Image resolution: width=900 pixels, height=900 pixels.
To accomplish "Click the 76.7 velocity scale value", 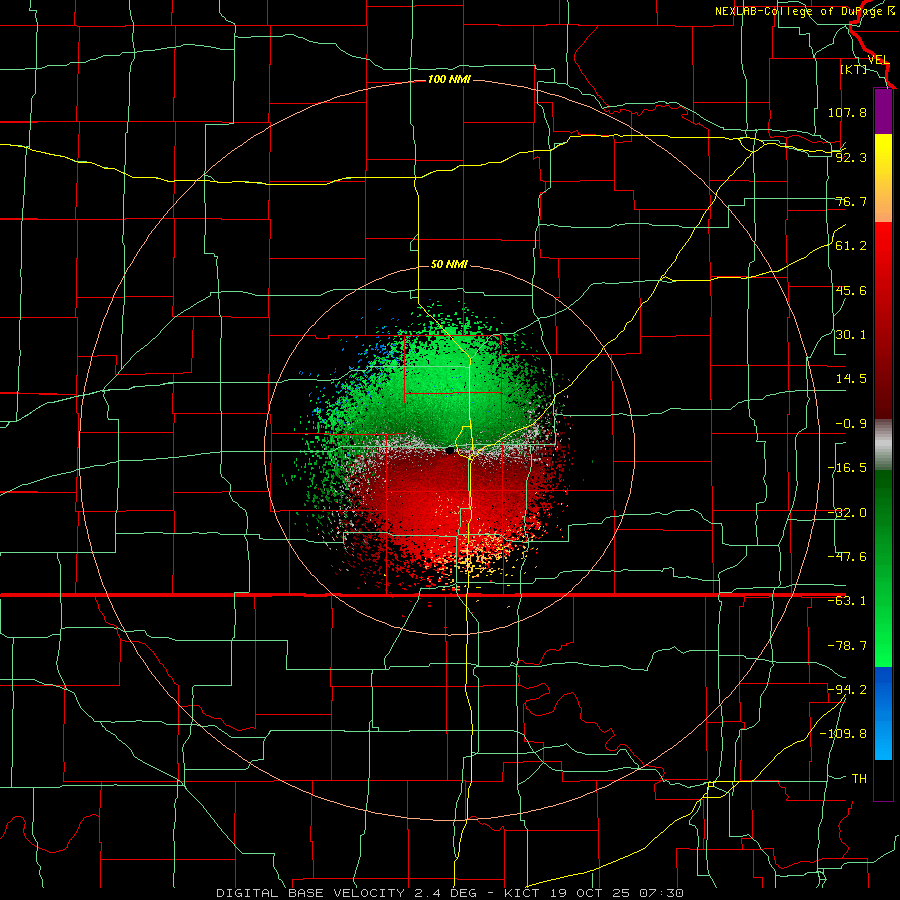I will click(851, 201).
